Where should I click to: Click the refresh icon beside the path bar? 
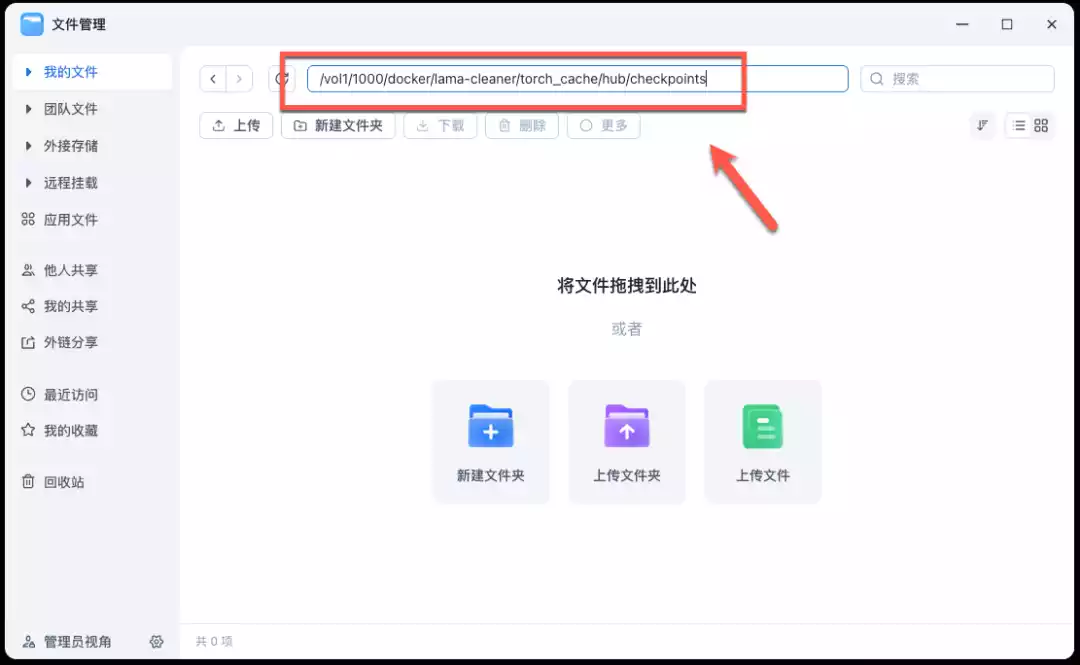282,79
